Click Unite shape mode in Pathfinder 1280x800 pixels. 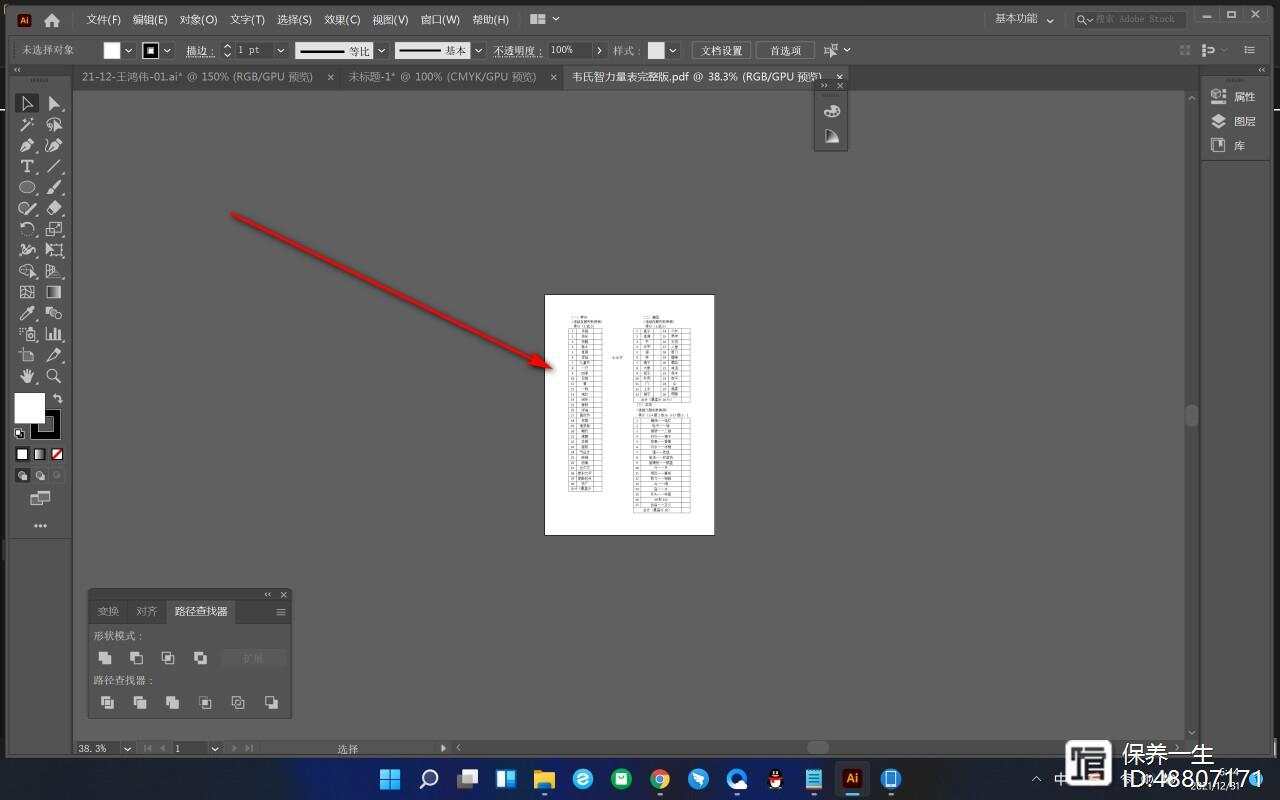[x=105, y=658]
